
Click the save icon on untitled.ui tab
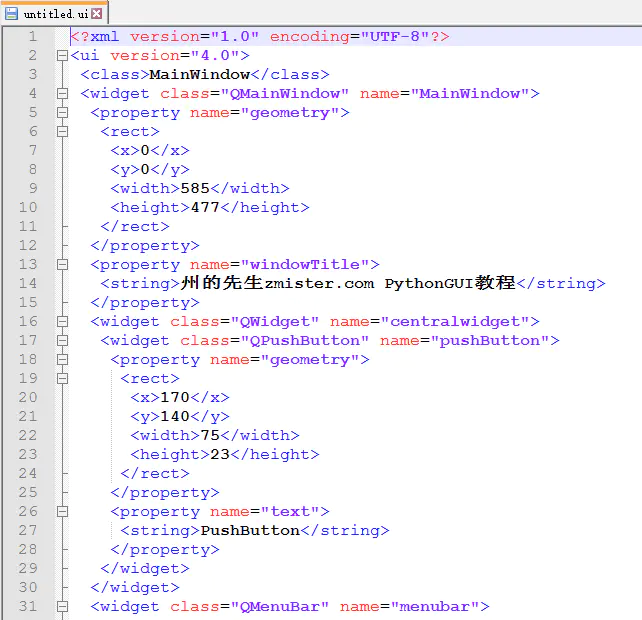click(x=11, y=14)
